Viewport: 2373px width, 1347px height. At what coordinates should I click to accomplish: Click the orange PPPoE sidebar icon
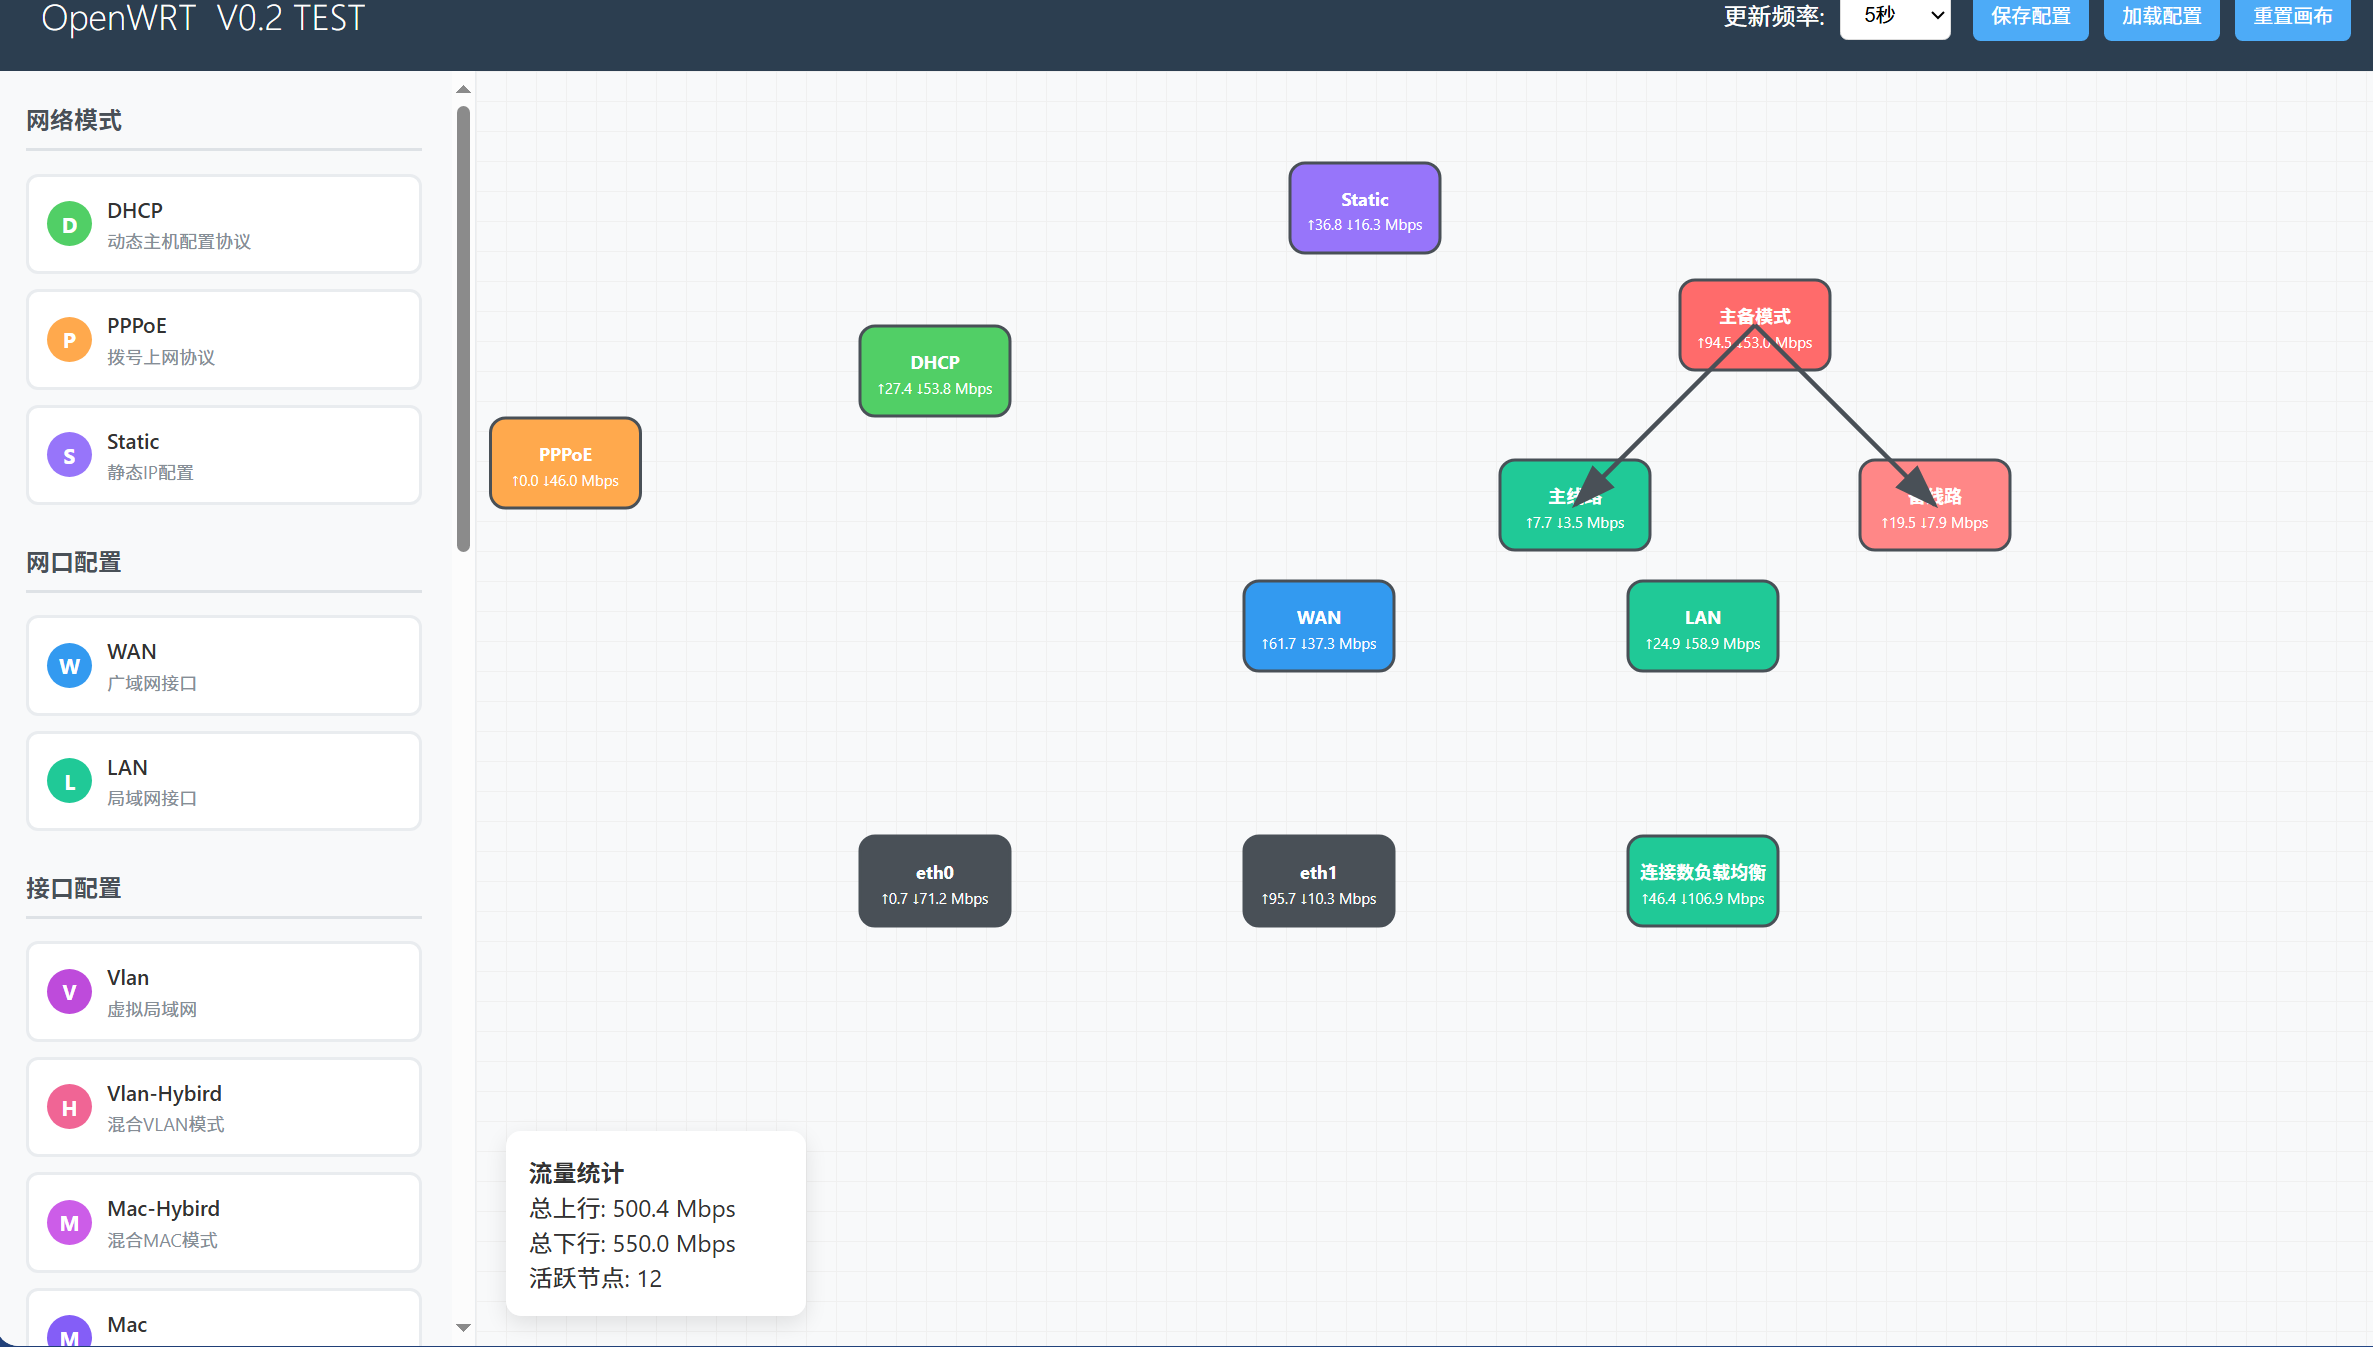(x=69, y=340)
